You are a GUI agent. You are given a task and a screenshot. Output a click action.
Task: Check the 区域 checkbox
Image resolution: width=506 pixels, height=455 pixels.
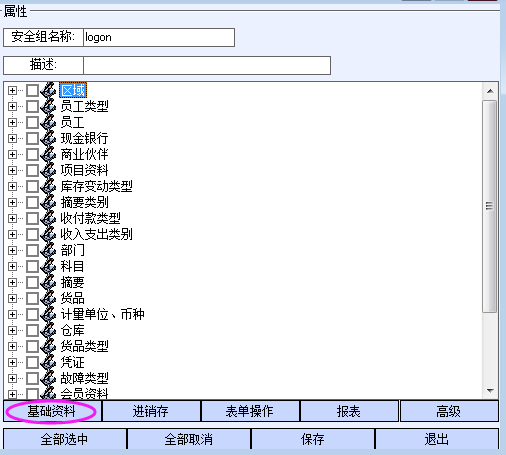click(32, 90)
